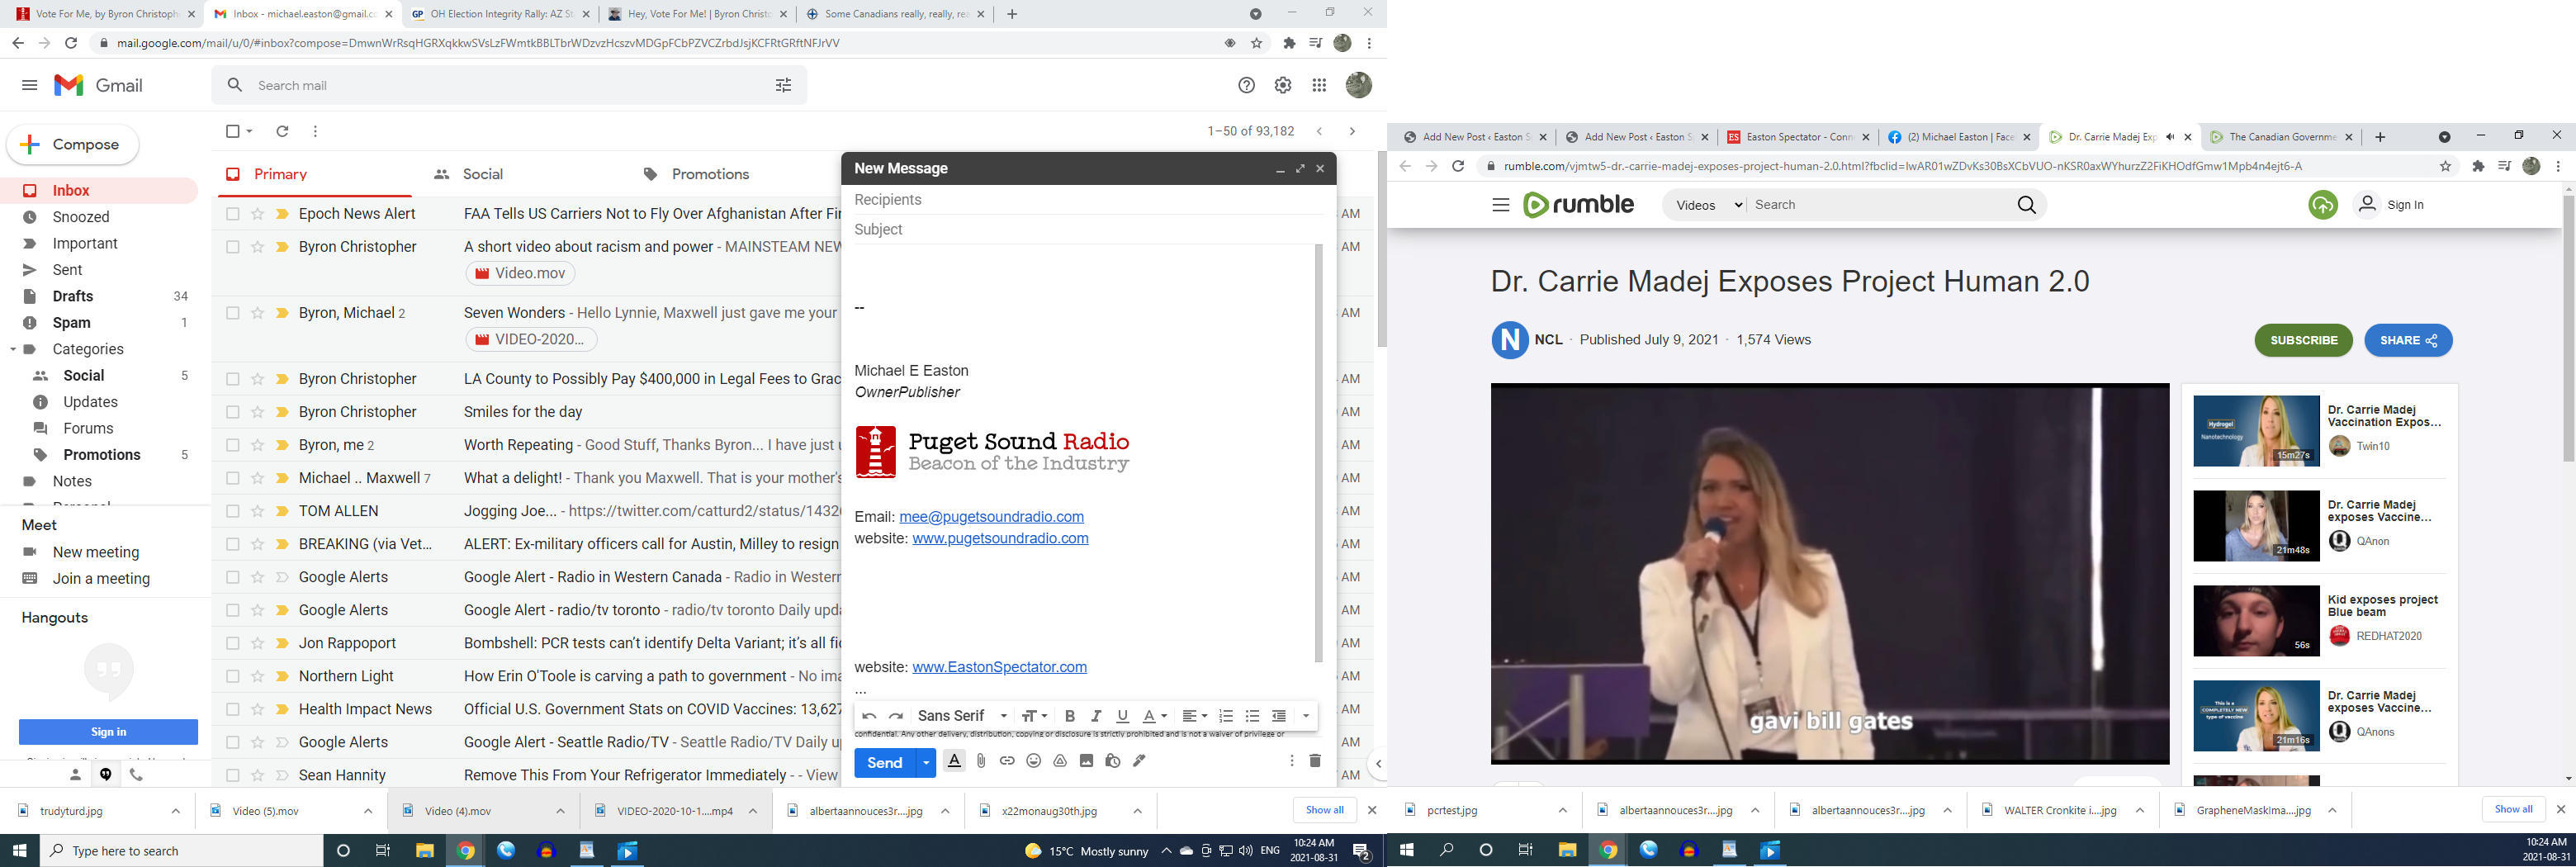Toggle confidential mode lock-clock icon

point(1112,761)
